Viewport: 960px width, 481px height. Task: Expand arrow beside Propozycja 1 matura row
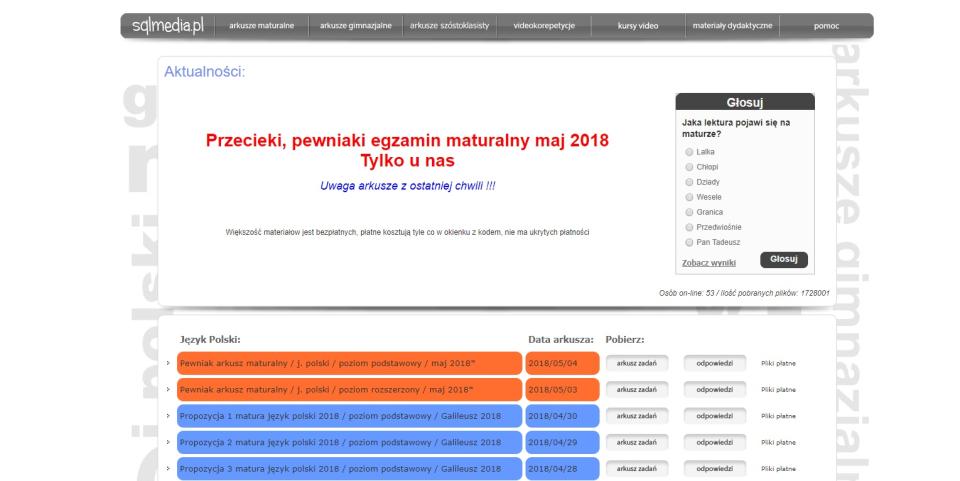(168, 415)
